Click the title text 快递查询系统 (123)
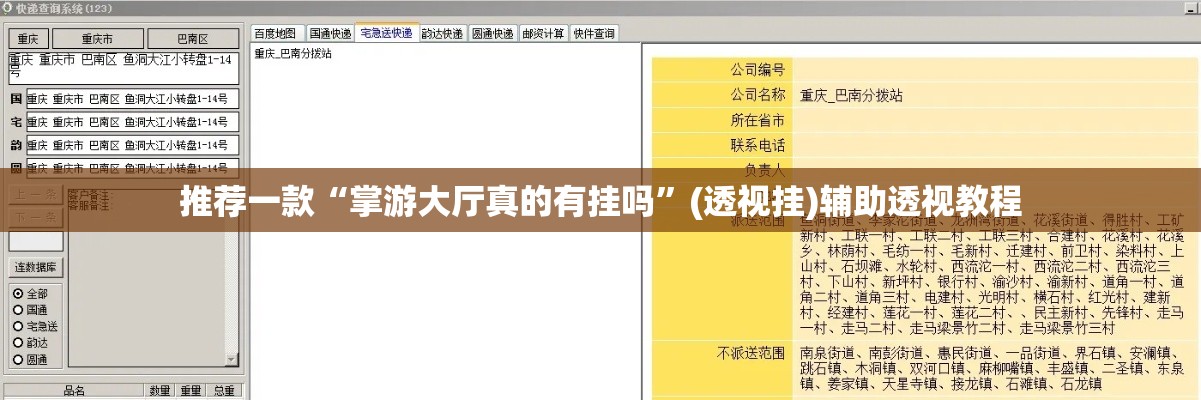The width and height of the screenshot is (1201, 400). (x=64, y=8)
